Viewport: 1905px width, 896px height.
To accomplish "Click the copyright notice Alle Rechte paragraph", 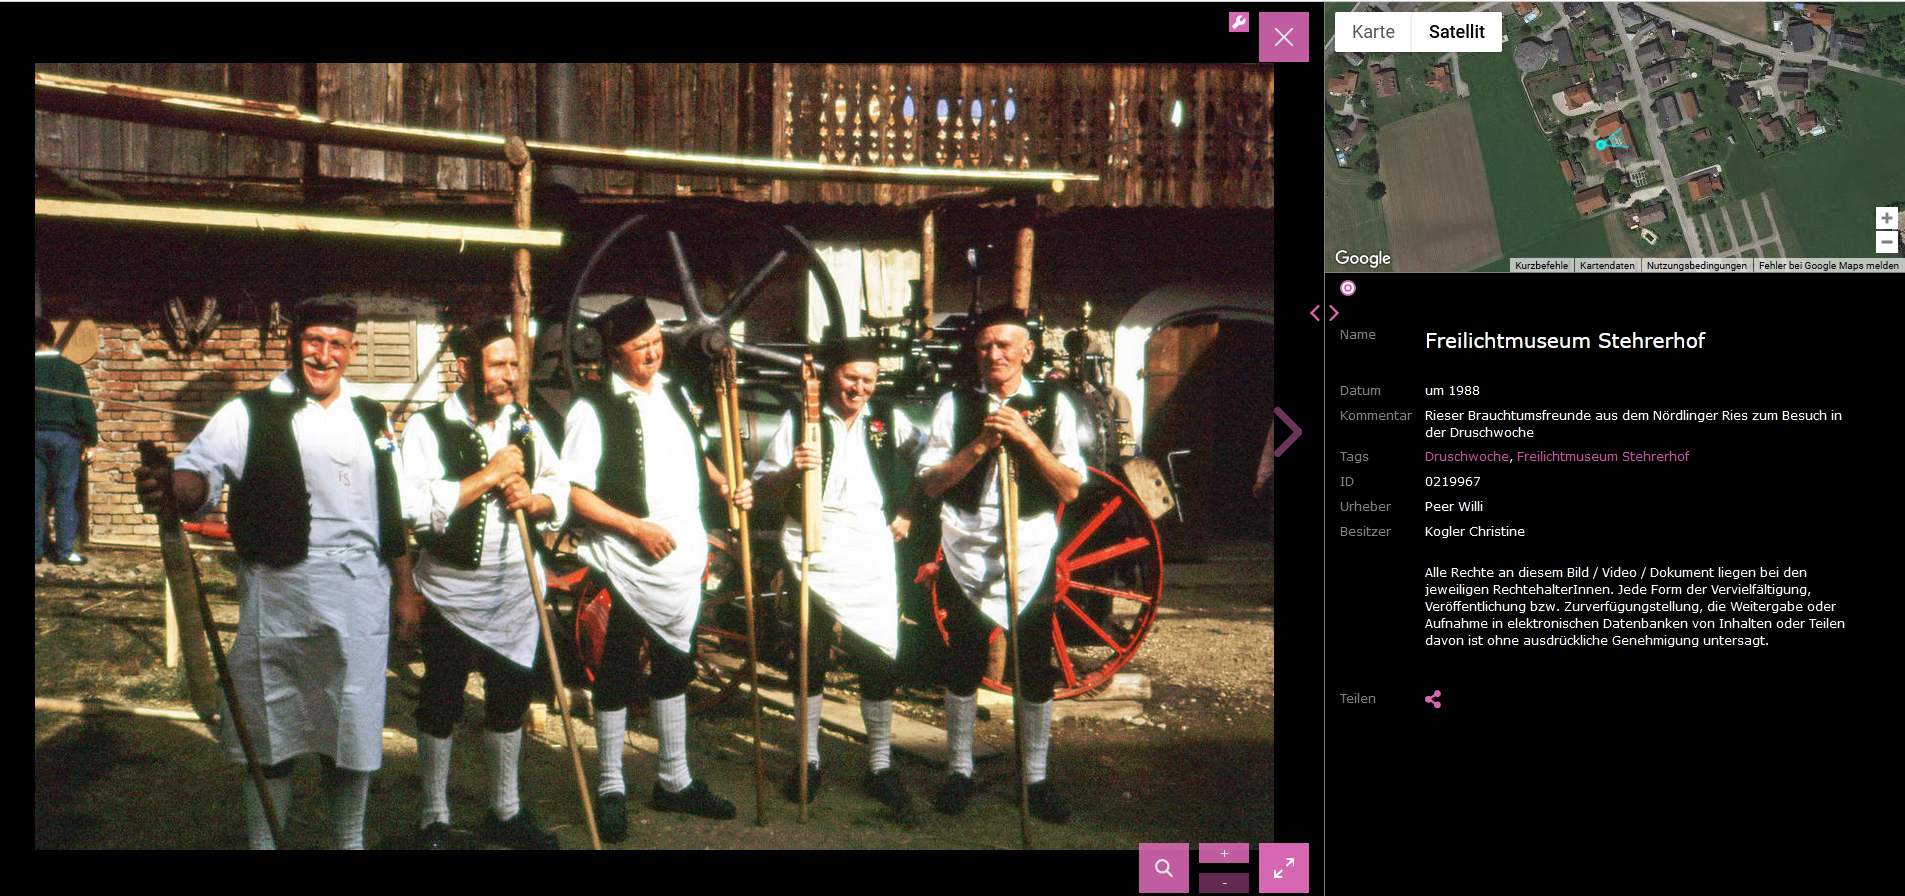I will pyautogui.click(x=1635, y=607).
